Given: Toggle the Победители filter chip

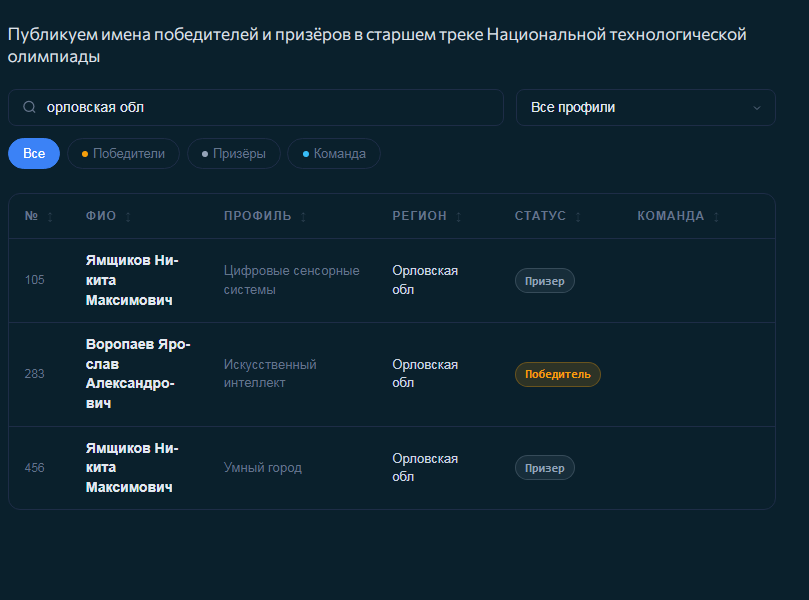Looking at the screenshot, I should point(123,154).
